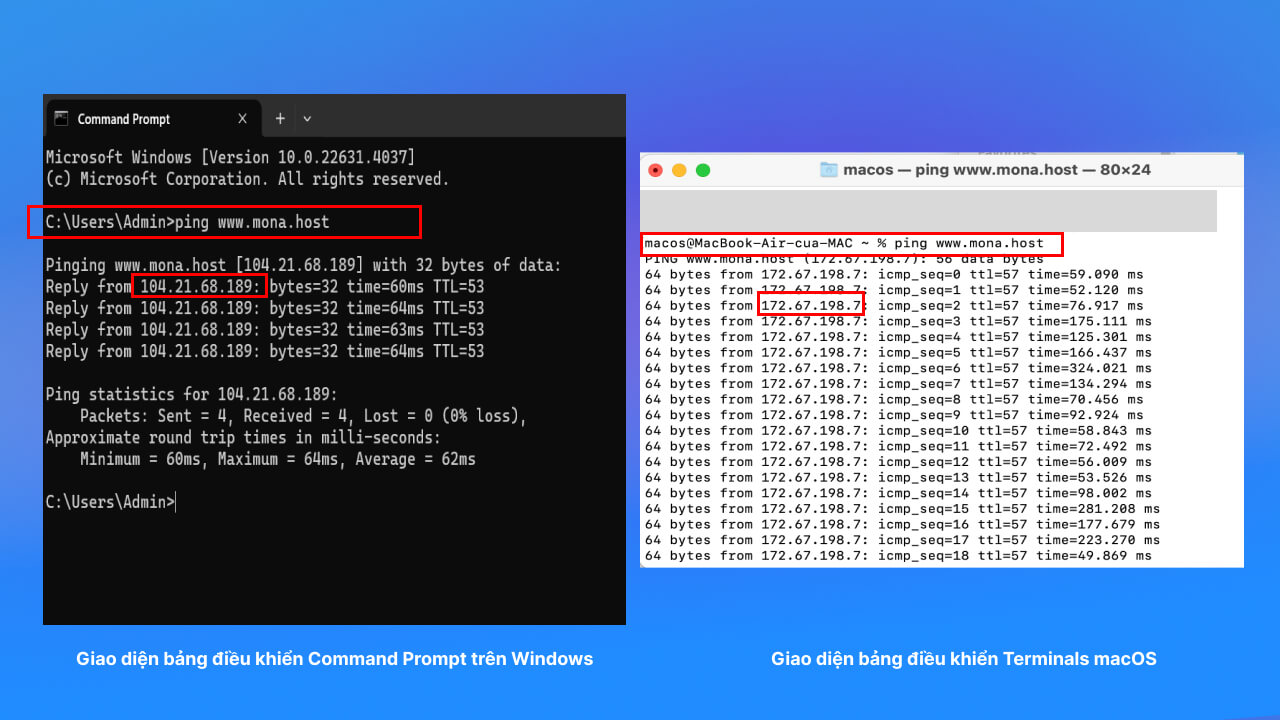Click 'Ping statistics for 104.21.68.189:' line
Image resolution: width=1280 pixels, height=720 pixels.
[192, 394]
